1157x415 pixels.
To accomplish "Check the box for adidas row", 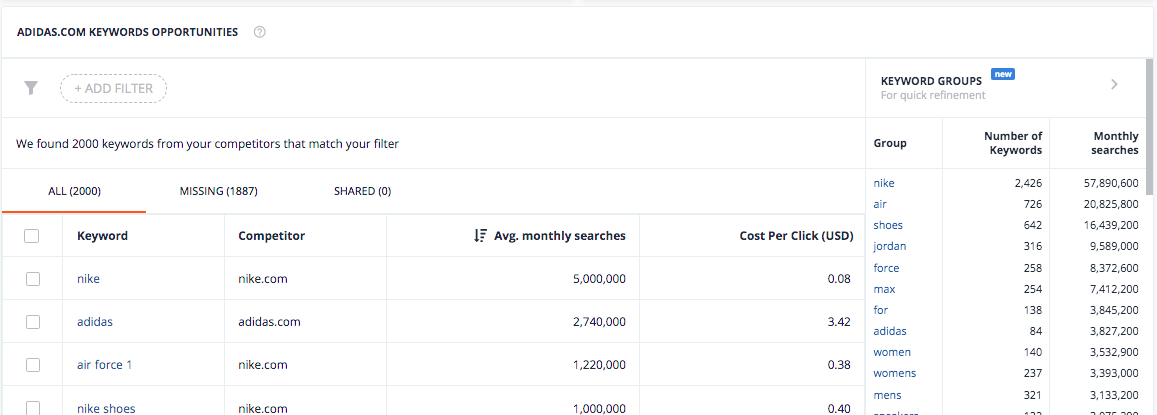I will (x=32, y=322).
